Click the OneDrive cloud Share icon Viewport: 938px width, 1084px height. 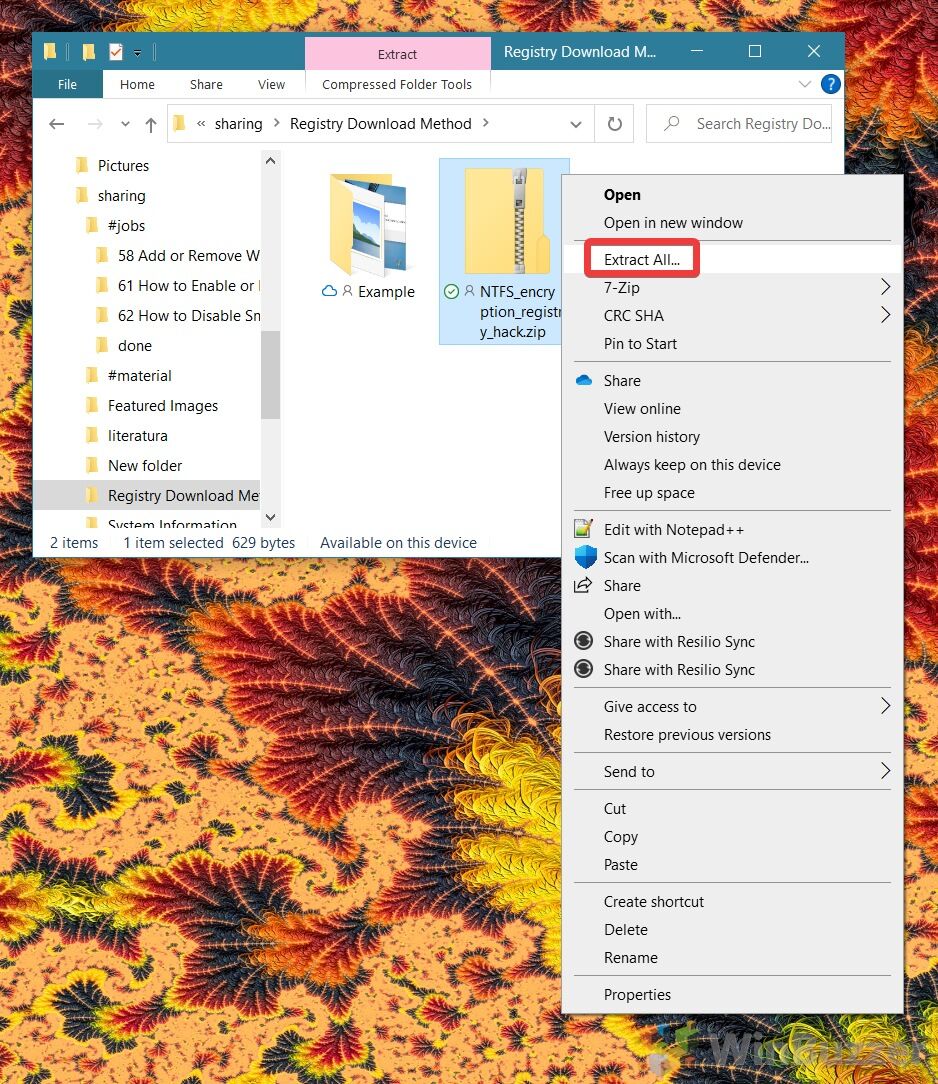click(x=584, y=380)
